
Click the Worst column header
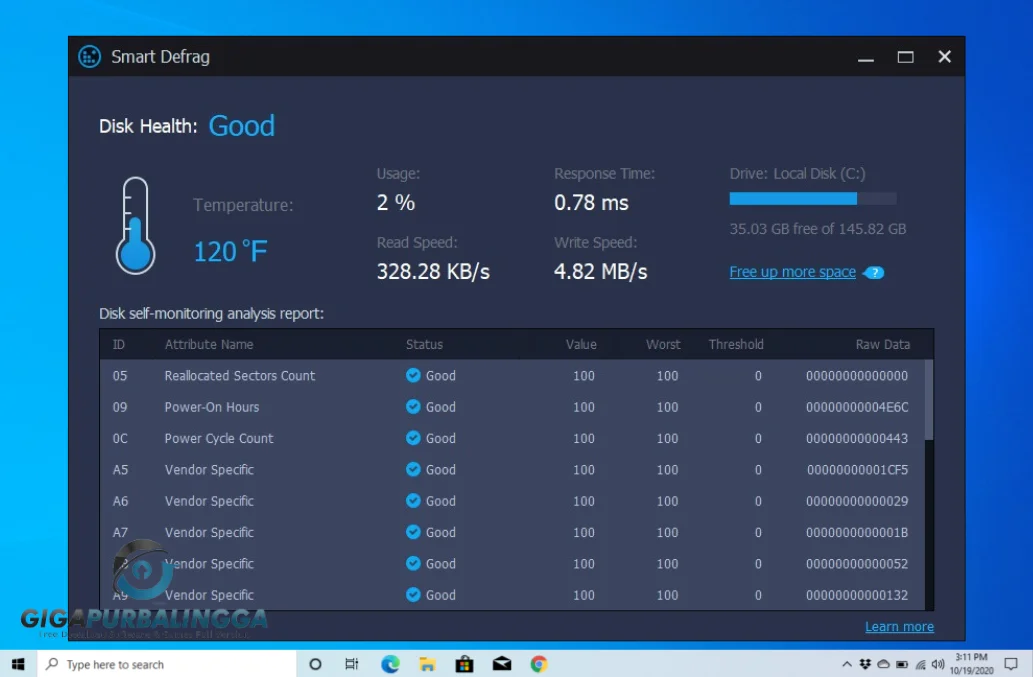[x=663, y=344]
